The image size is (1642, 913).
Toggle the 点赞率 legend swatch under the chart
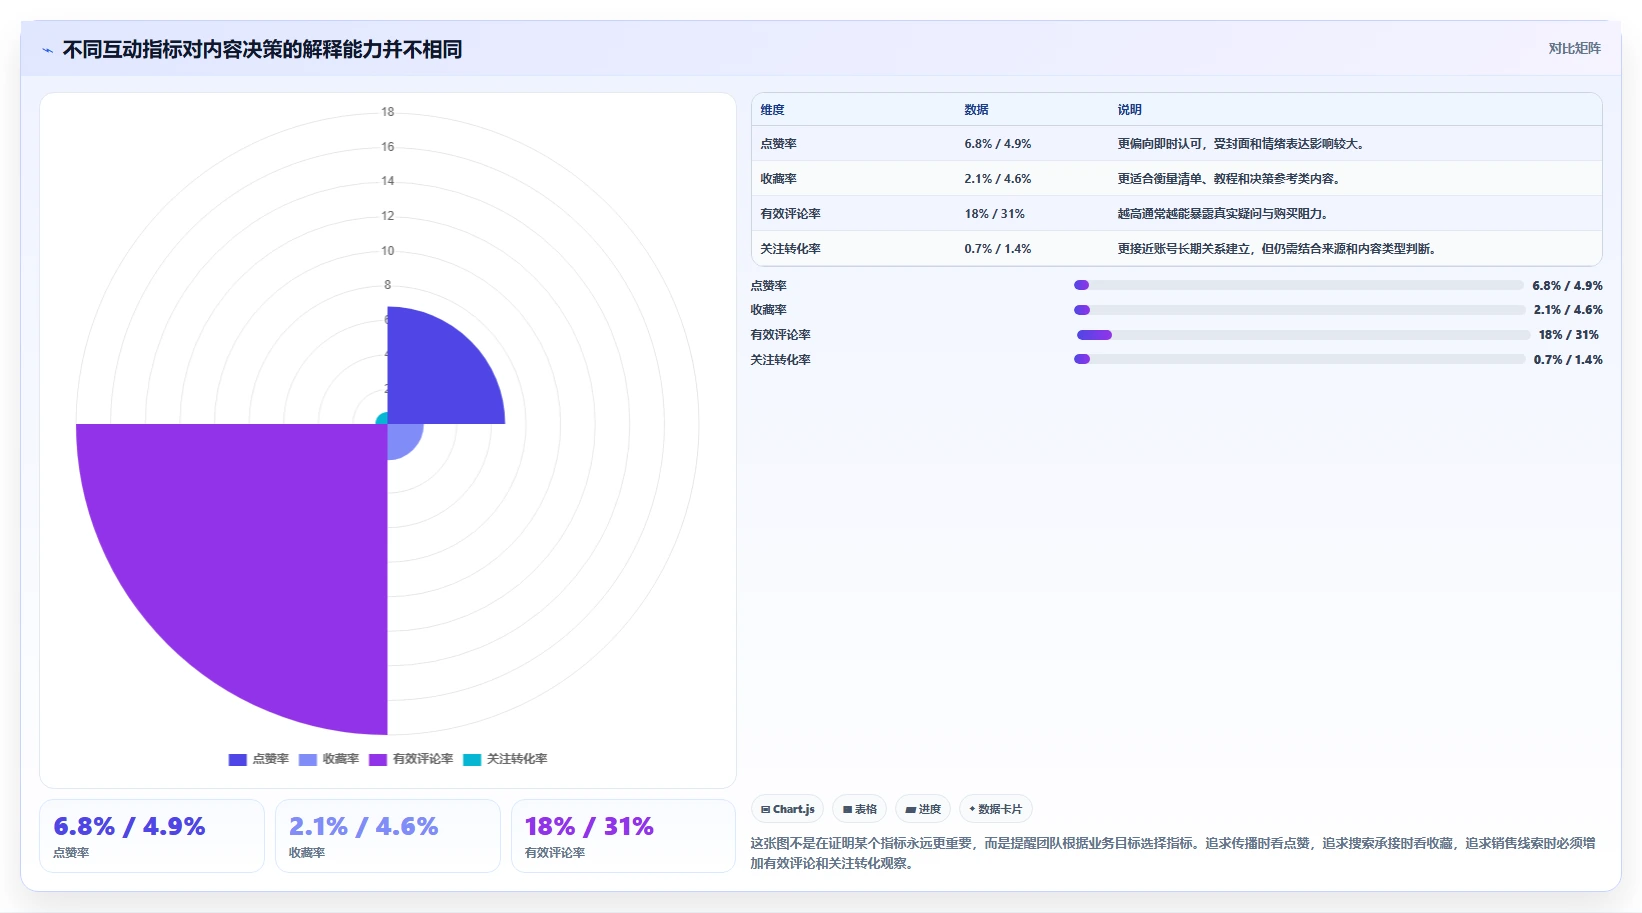coord(237,759)
